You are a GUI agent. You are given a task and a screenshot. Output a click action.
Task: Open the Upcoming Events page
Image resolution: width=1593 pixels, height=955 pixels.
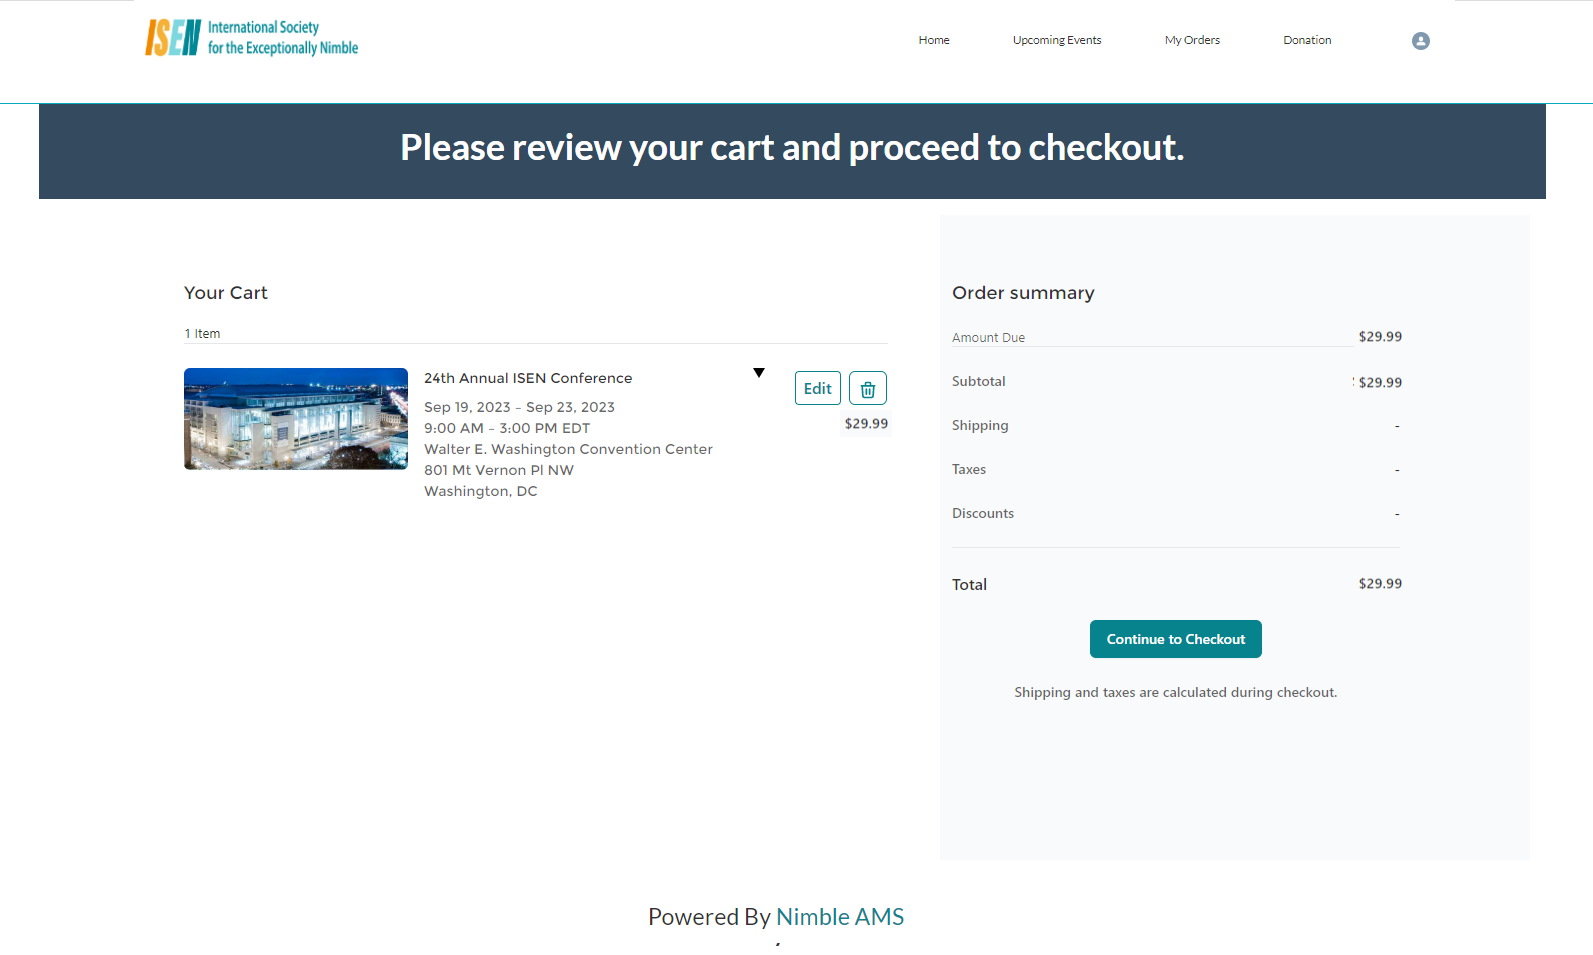click(1056, 40)
